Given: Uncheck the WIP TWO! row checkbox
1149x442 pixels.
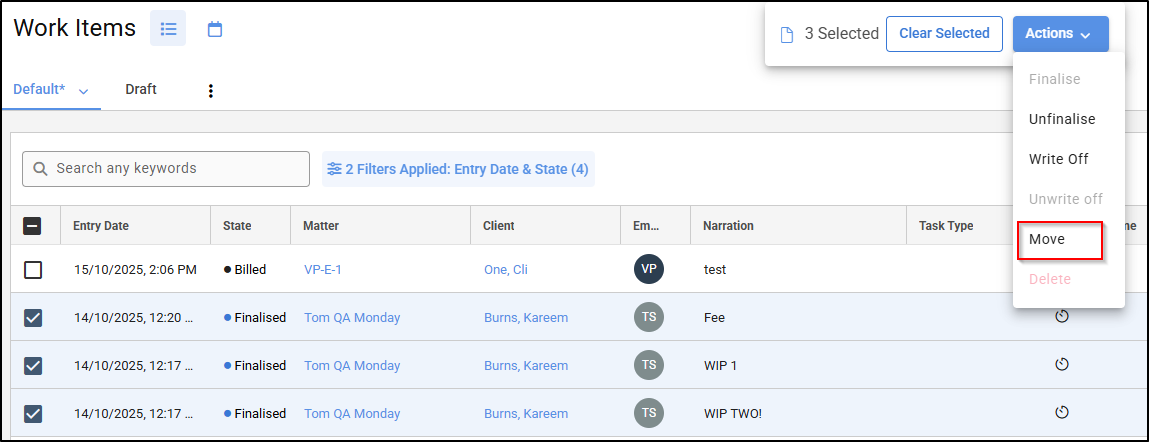Looking at the screenshot, I should pyautogui.click(x=33, y=414).
